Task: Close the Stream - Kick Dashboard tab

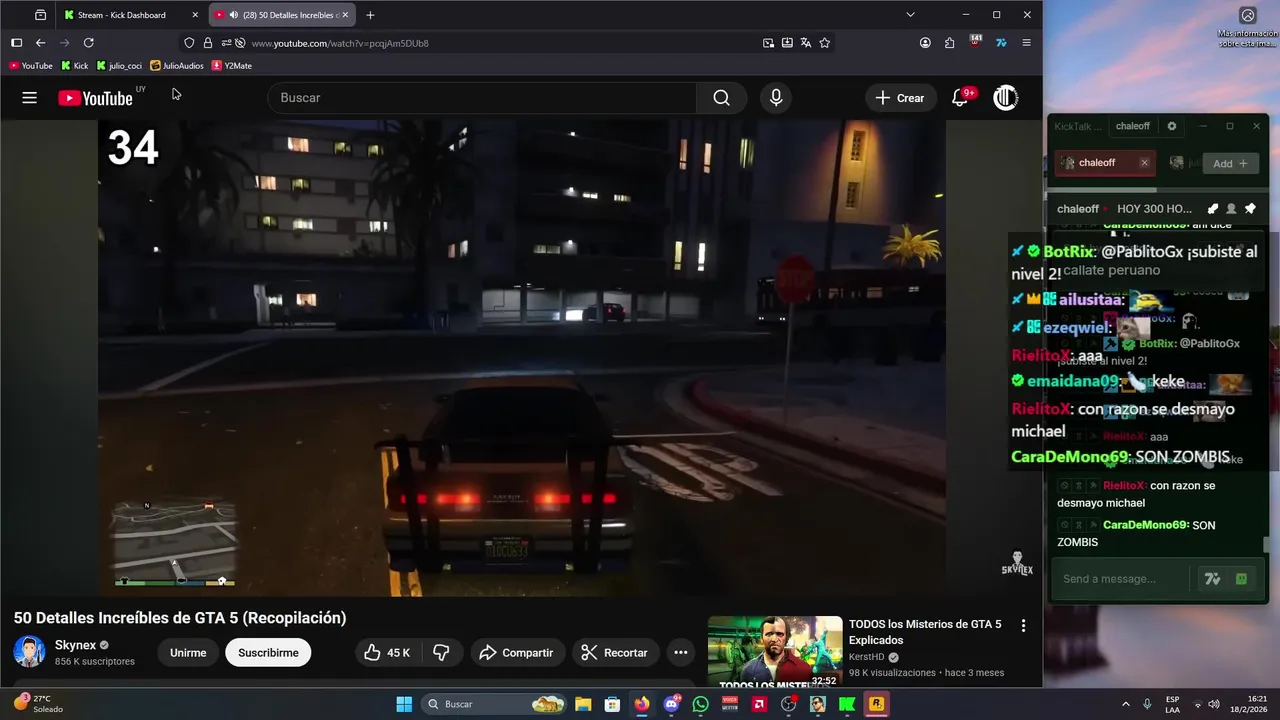Action: click(195, 15)
